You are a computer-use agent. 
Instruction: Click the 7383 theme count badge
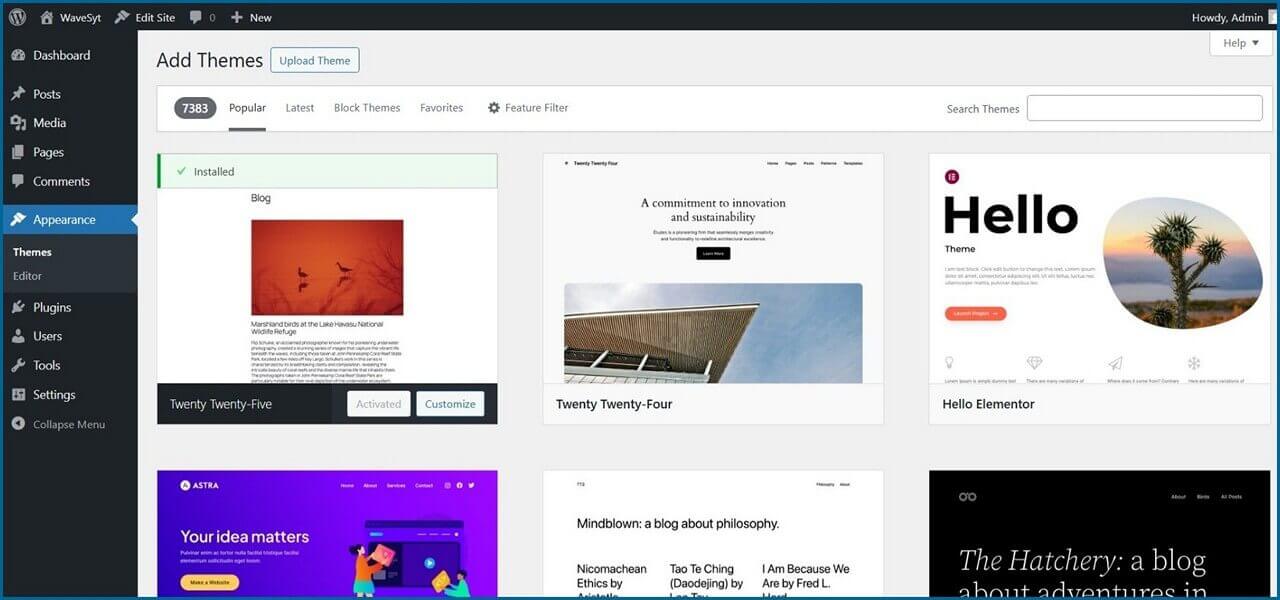pyautogui.click(x=195, y=108)
